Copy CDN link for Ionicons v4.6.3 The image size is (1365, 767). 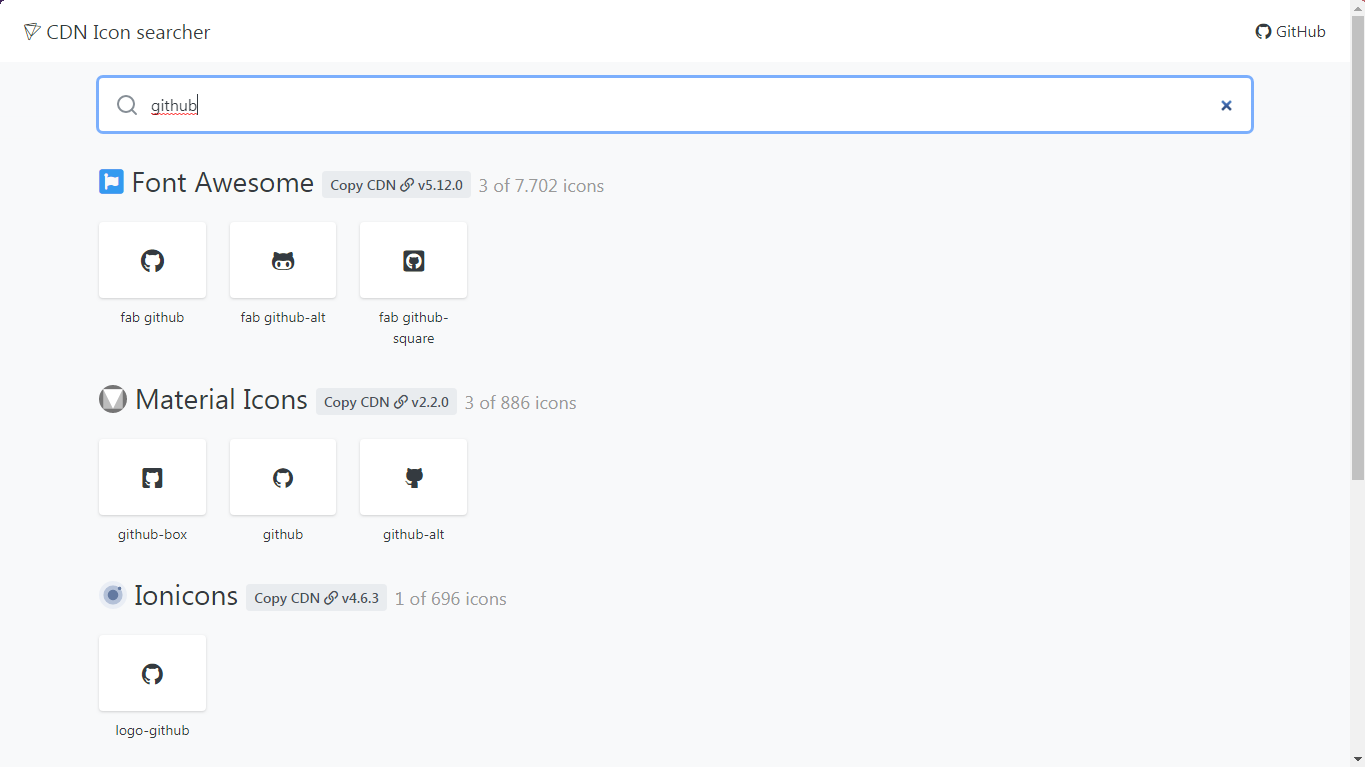[316, 598]
